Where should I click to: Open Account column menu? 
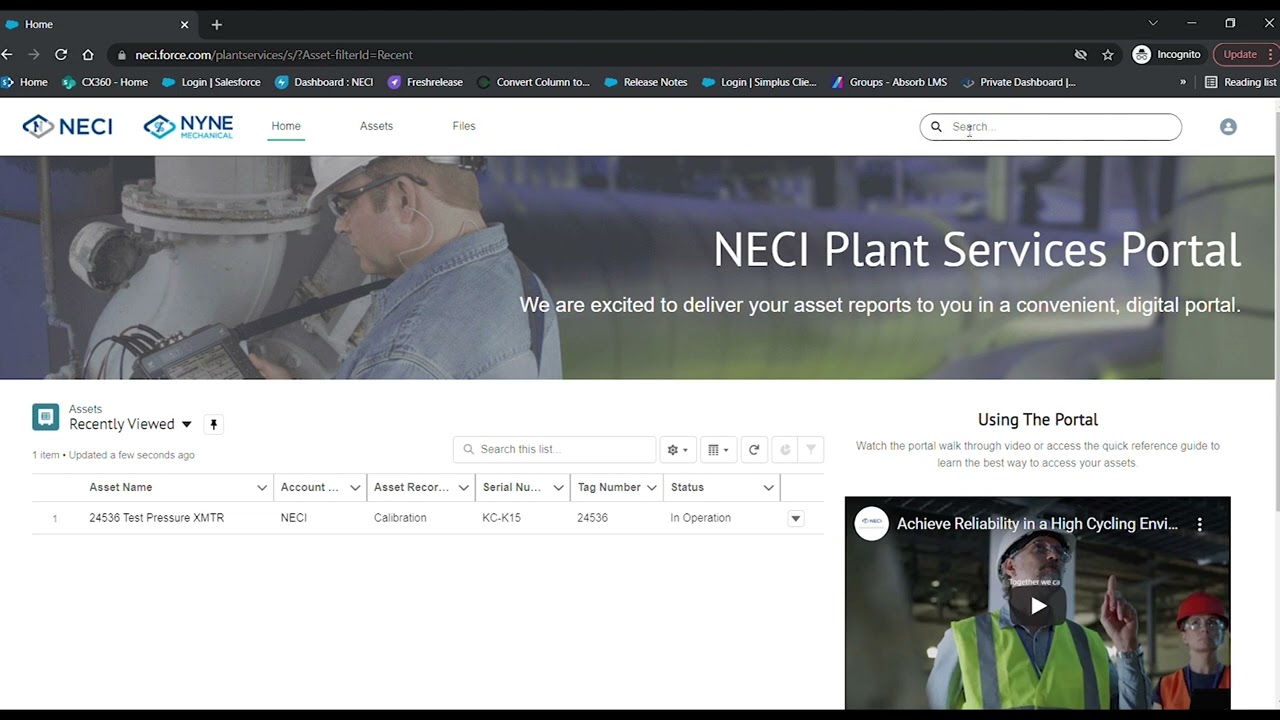click(x=355, y=488)
